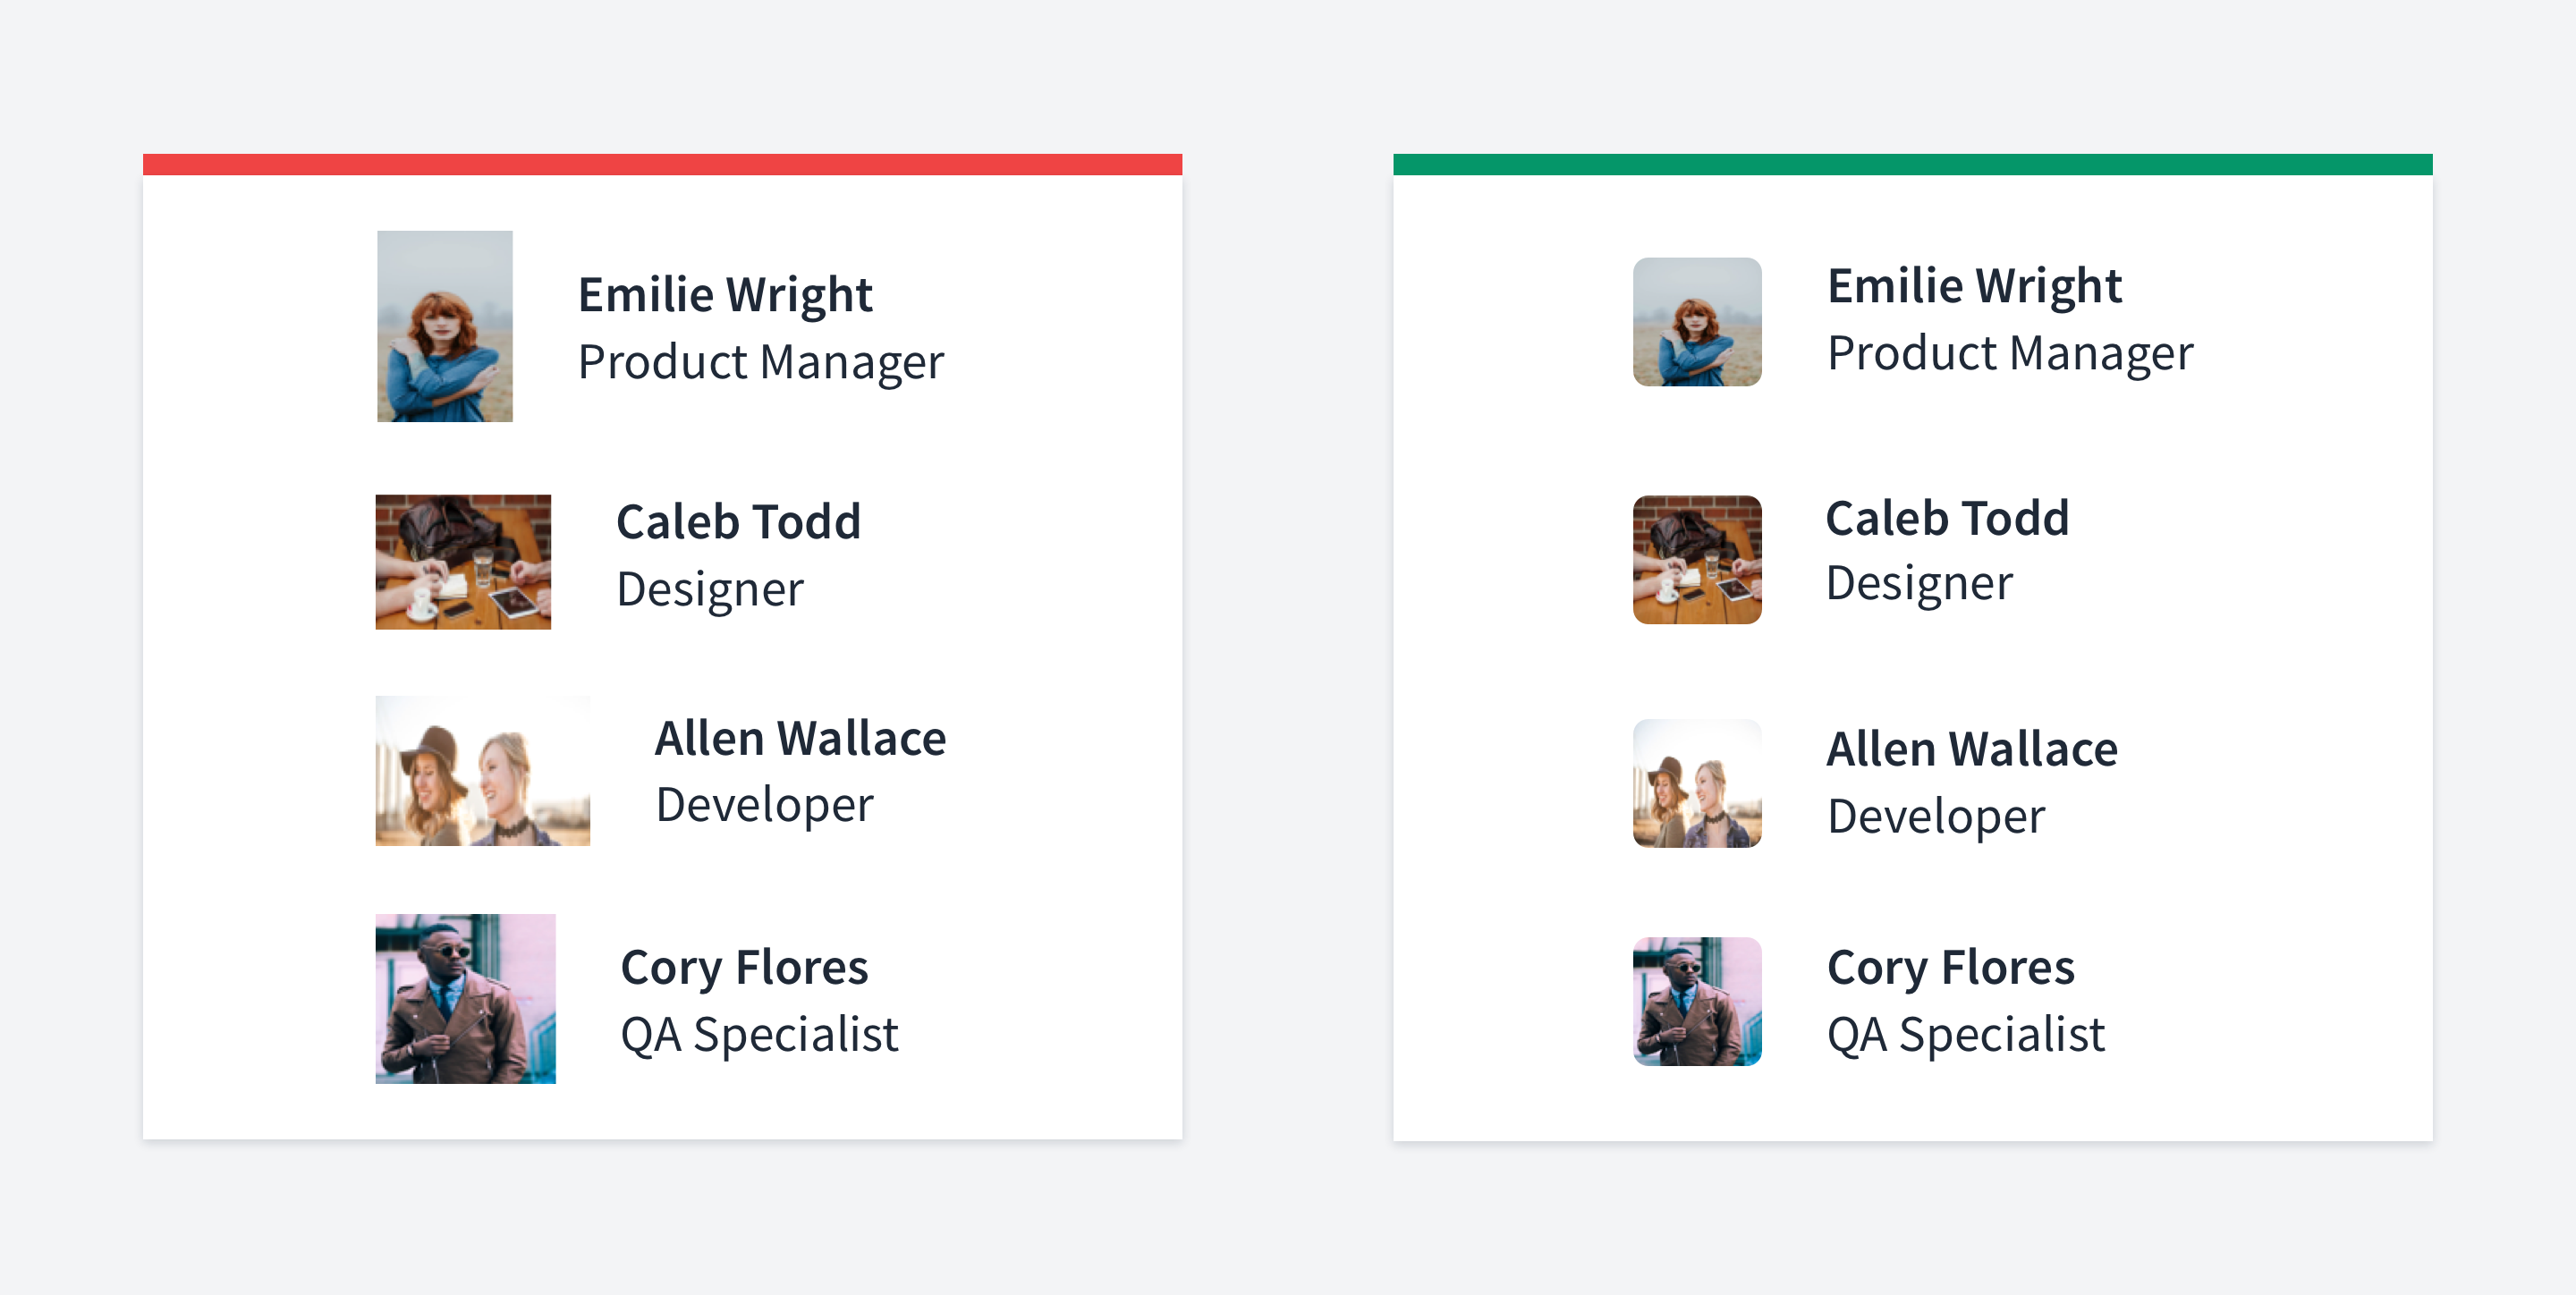The height and width of the screenshot is (1295, 2576).
Task: Select the Cory Flores name in red-topped card
Action: tap(744, 968)
